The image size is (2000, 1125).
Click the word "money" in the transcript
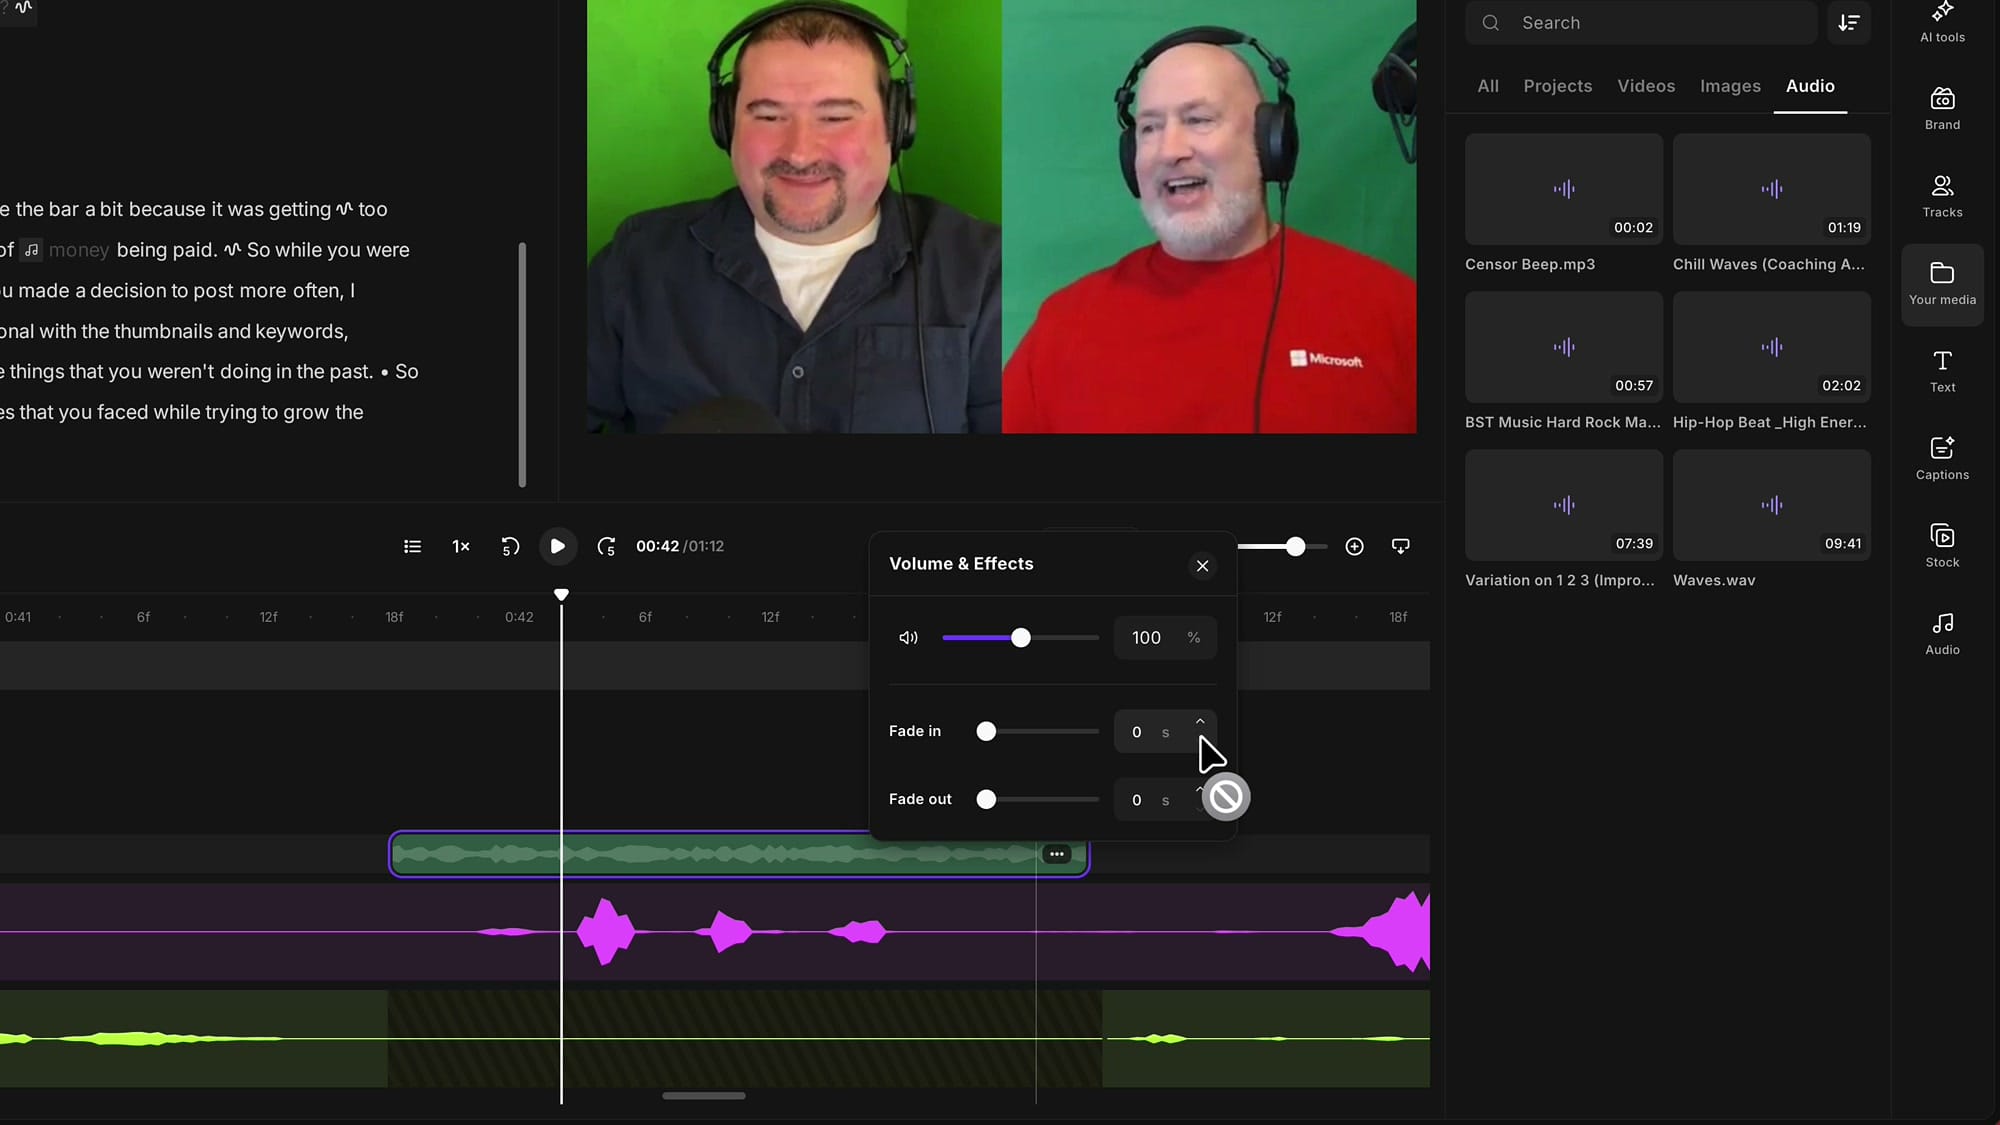point(79,250)
